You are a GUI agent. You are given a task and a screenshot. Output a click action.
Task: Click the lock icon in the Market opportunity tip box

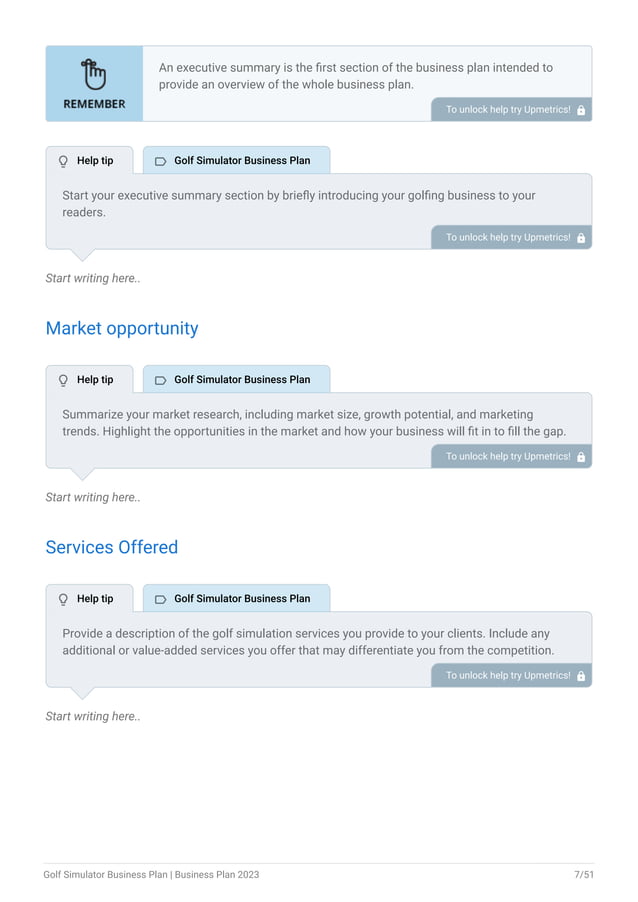click(581, 457)
